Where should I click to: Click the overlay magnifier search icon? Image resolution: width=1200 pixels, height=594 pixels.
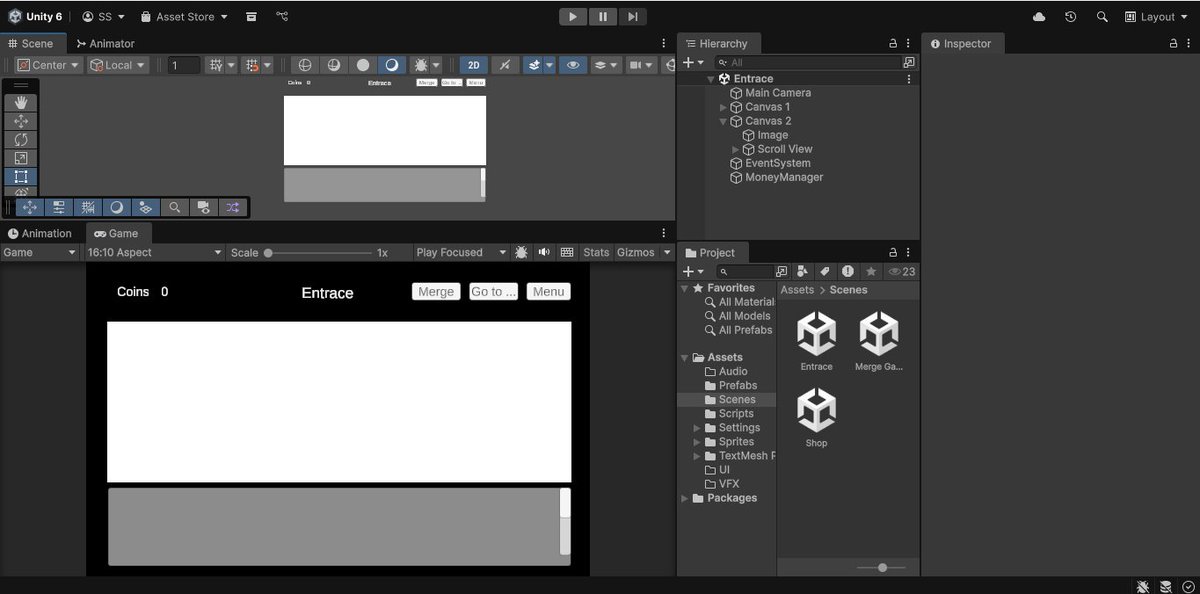pos(175,207)
